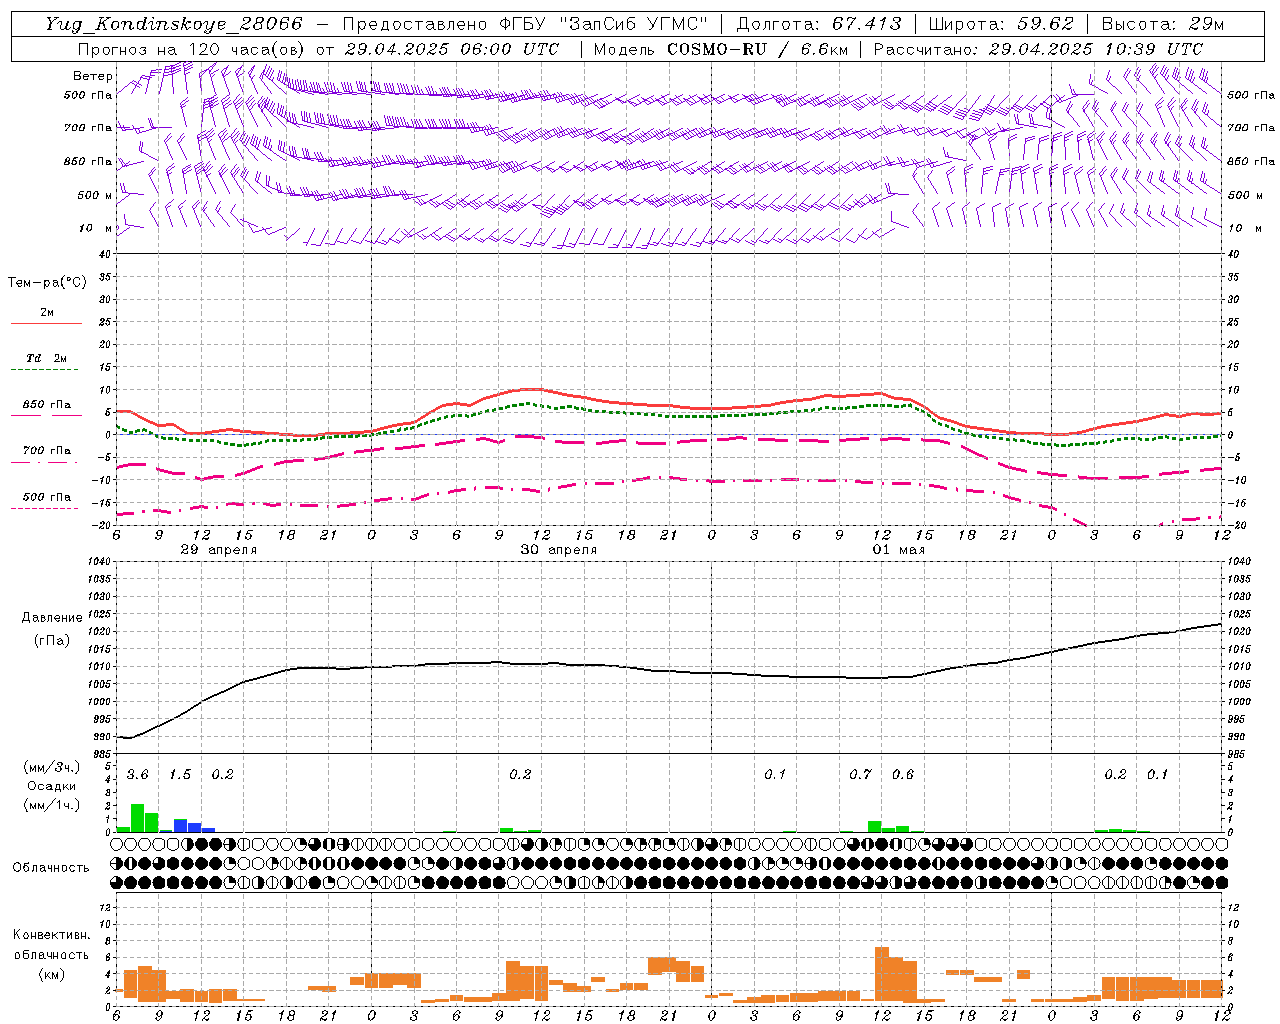Screen dimensions: 1280x1024
Task: Click the date label 01 мая
Action: 899,550
